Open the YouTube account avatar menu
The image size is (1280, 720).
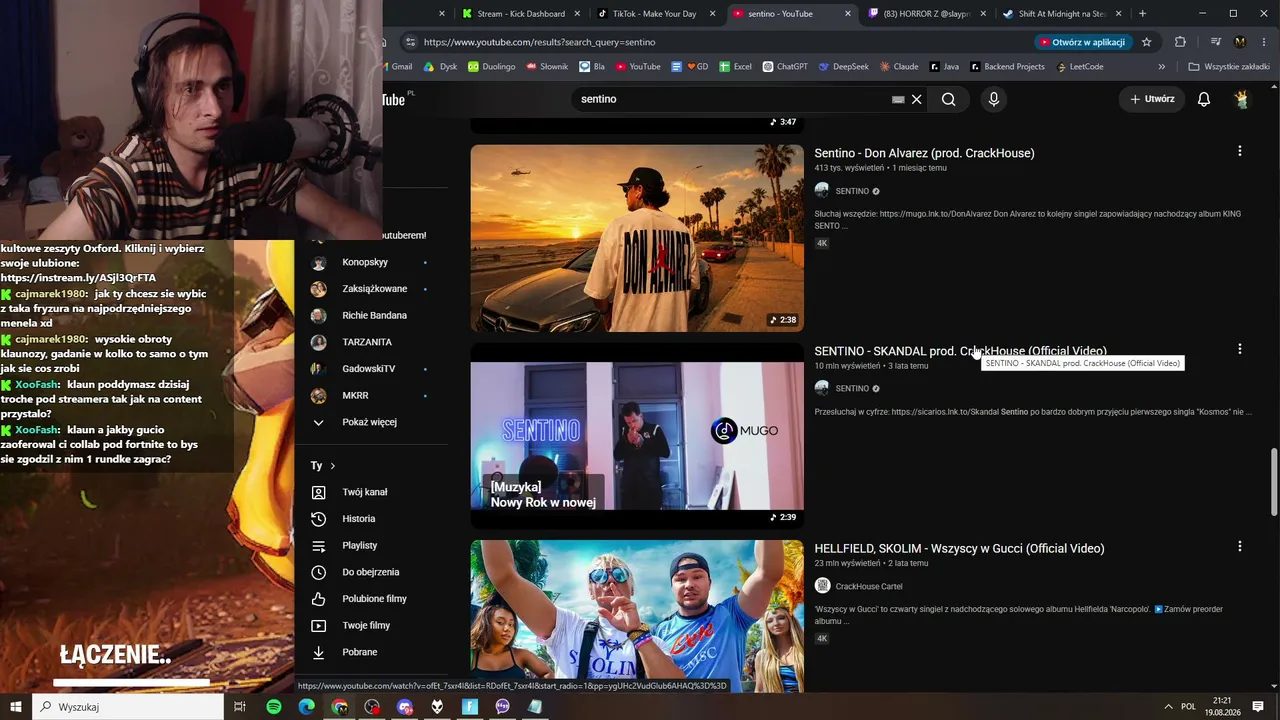[x=1241, y=99]
